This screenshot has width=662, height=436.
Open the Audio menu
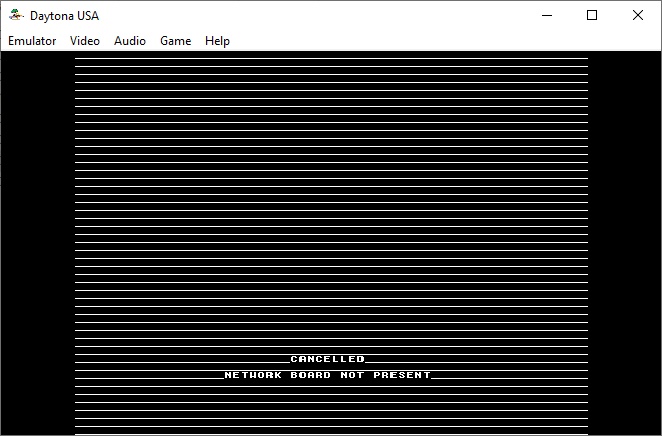click(x=130, y=41)
